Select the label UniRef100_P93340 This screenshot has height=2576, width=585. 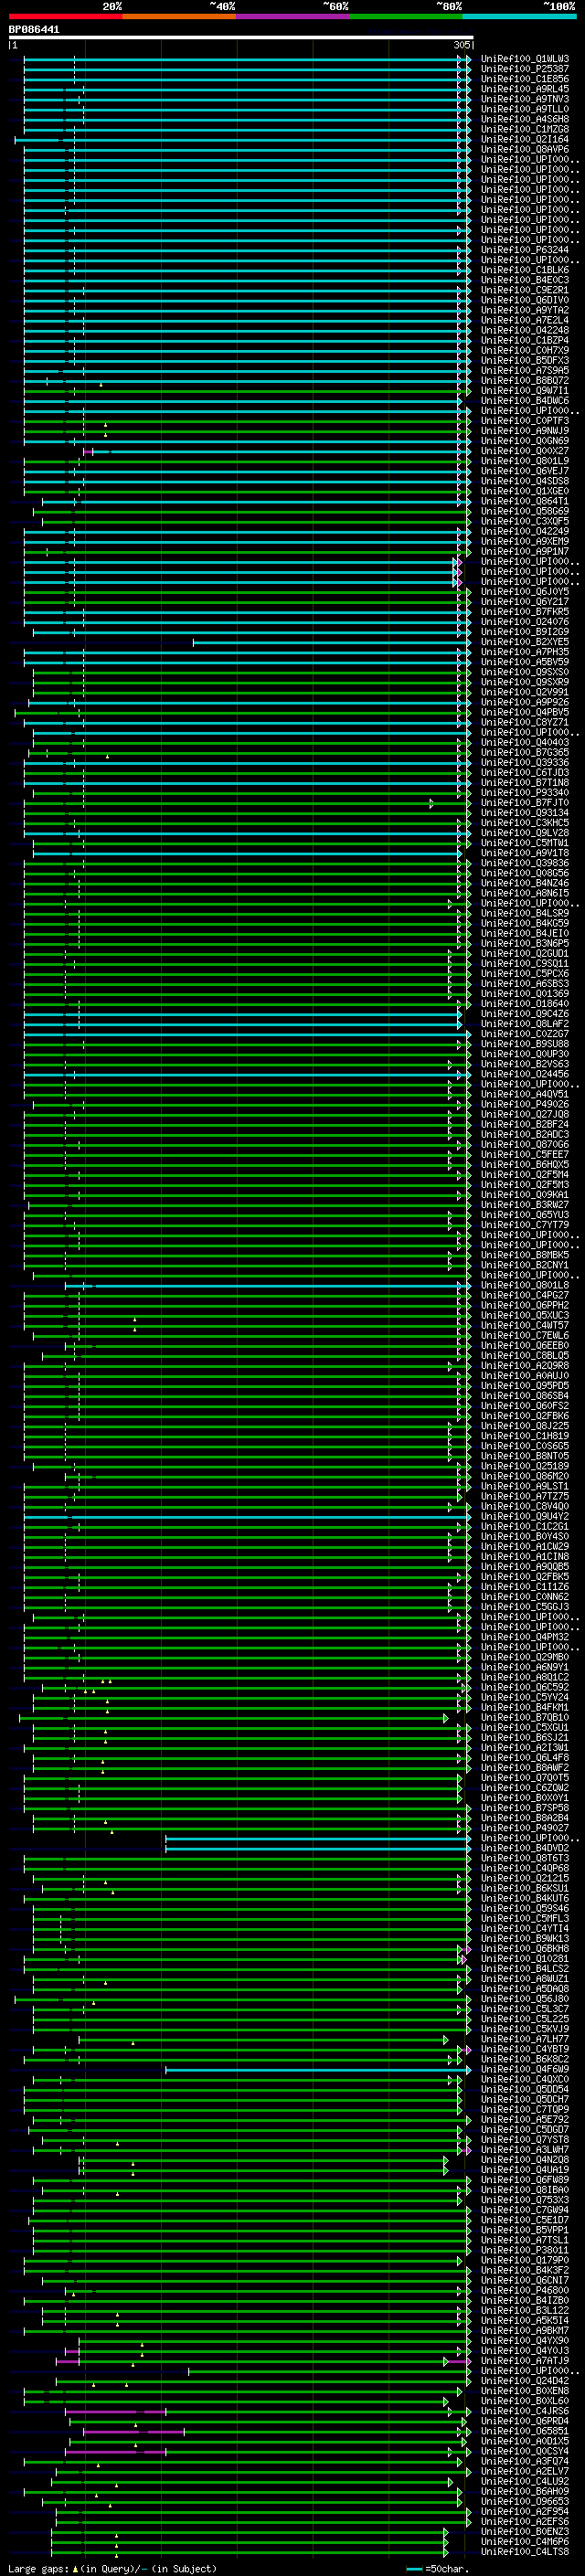[525, 793]
